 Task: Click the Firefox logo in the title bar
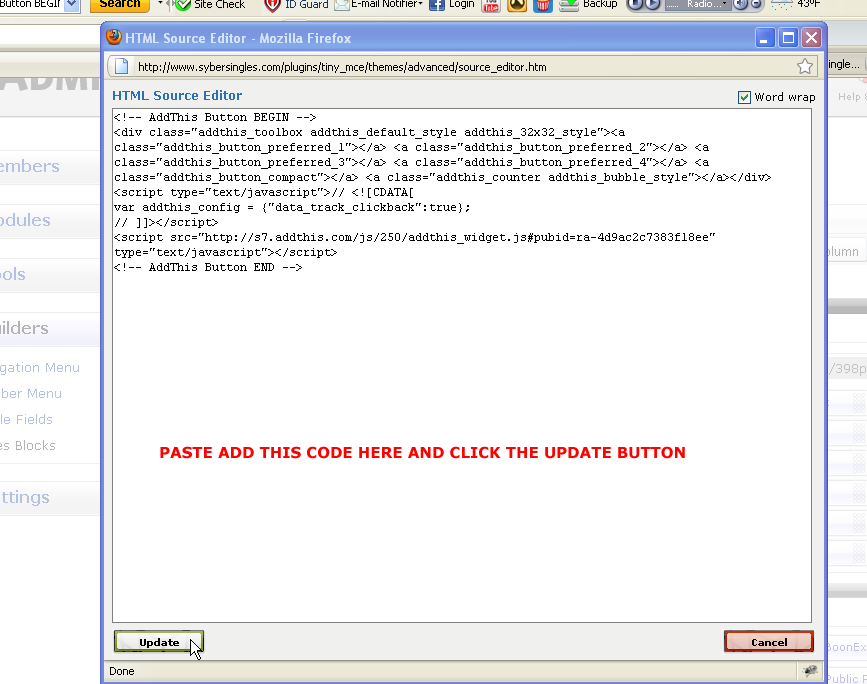[114, 38]
